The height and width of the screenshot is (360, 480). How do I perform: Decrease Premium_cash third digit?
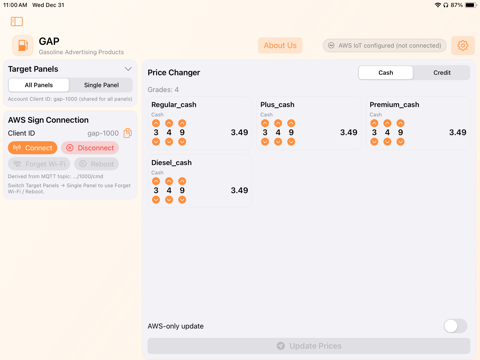tap(400, 142)
